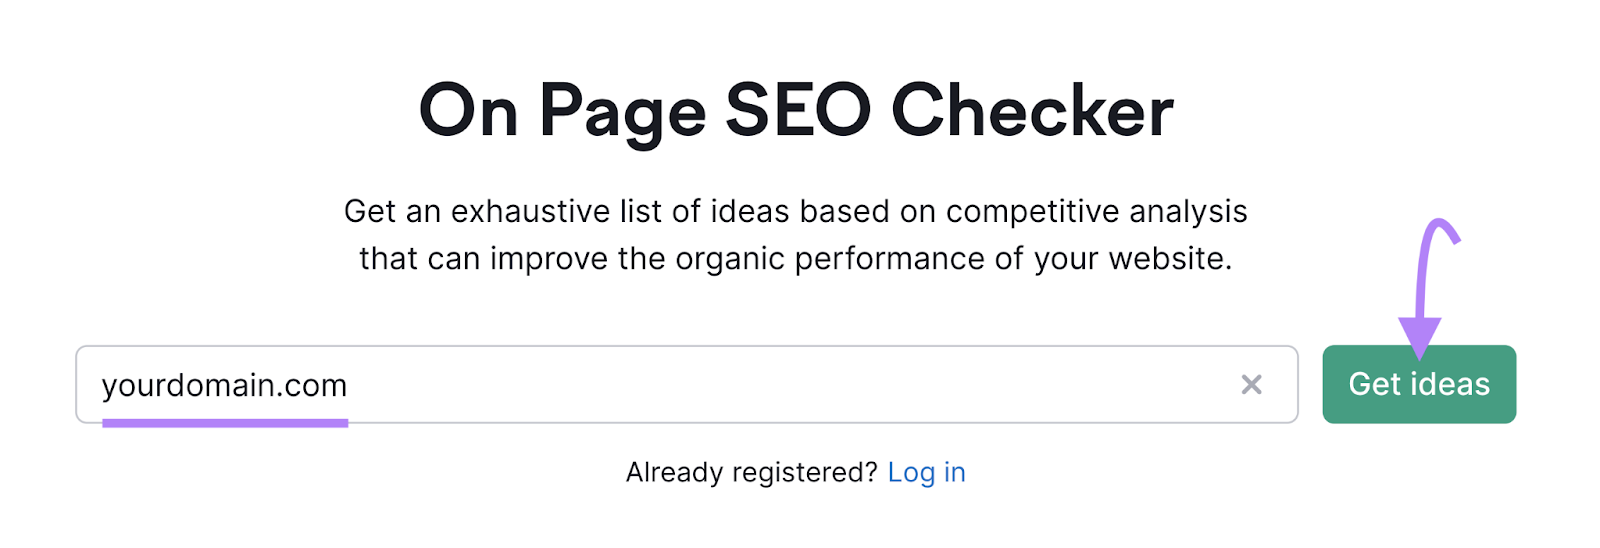
Task: Click the word Checker in the title
Action: click(x=1031, y=110)
